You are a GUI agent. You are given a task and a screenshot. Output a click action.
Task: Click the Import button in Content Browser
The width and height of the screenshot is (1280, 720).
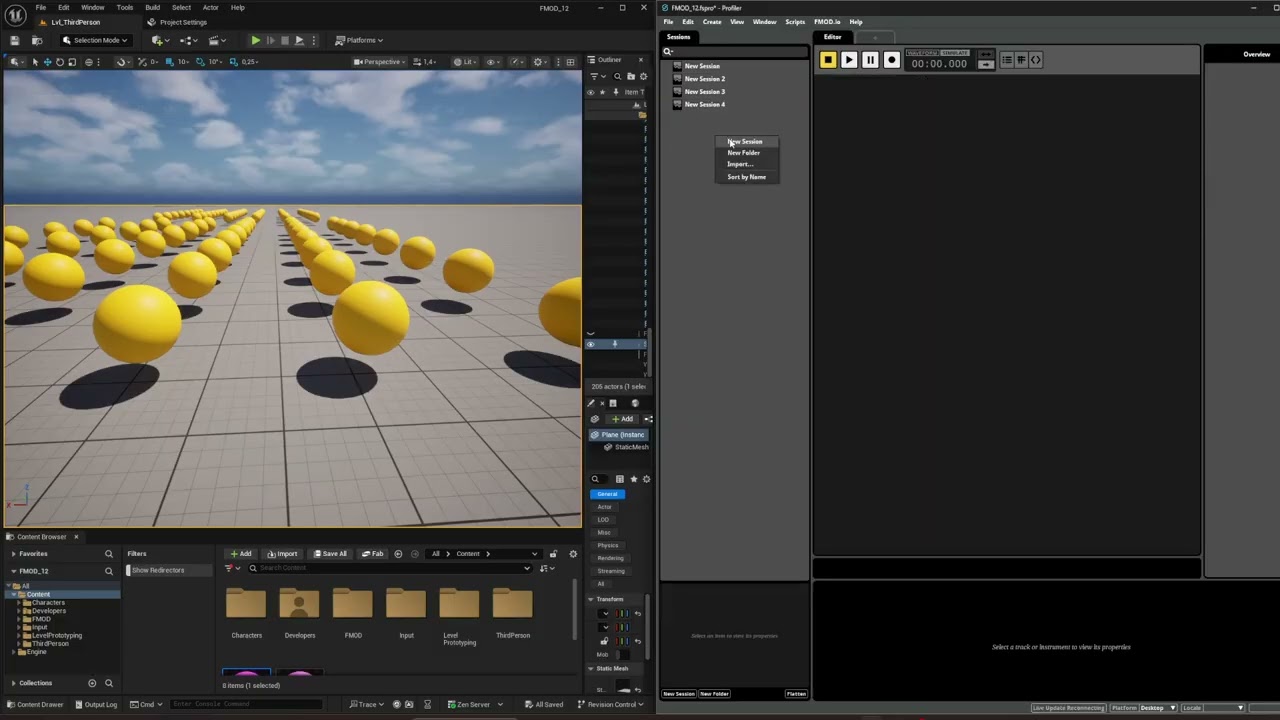click(282, 554)
